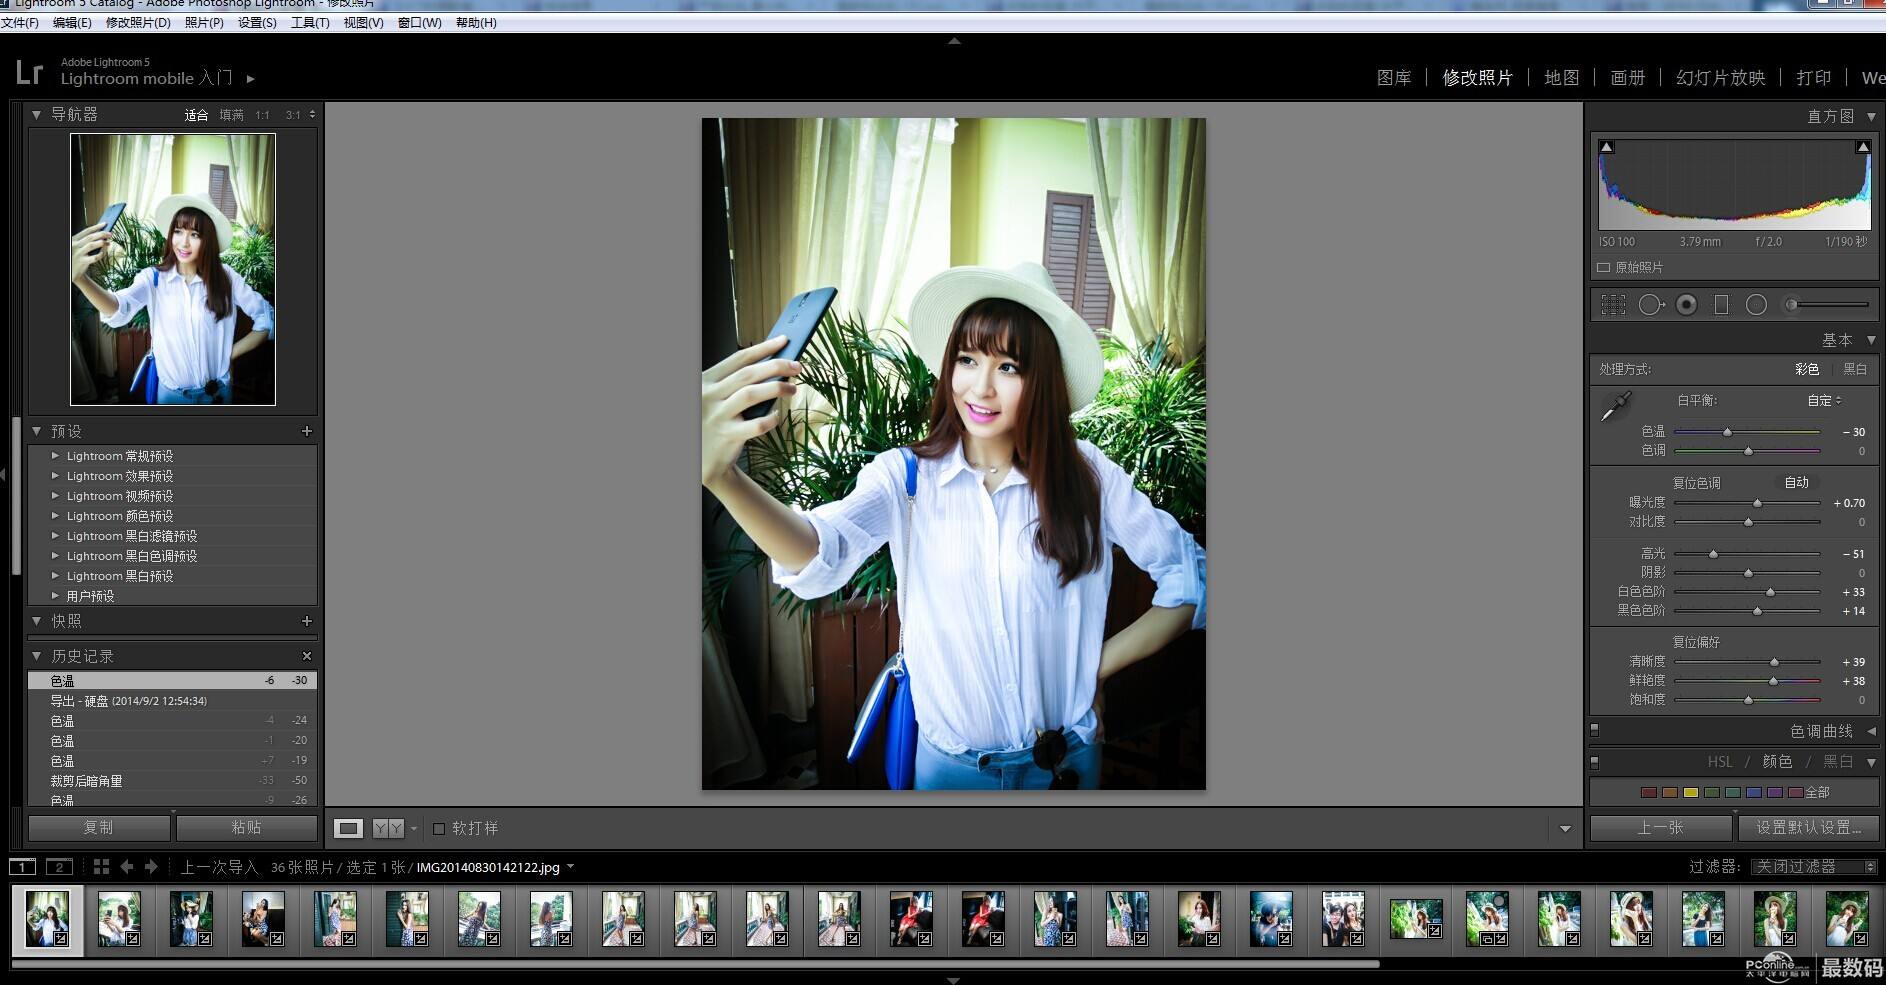1886x985 pixels.
Task: Hide the filmstrip with the bottom arrow
Action: pyautogui.click(x=954, y=980)
